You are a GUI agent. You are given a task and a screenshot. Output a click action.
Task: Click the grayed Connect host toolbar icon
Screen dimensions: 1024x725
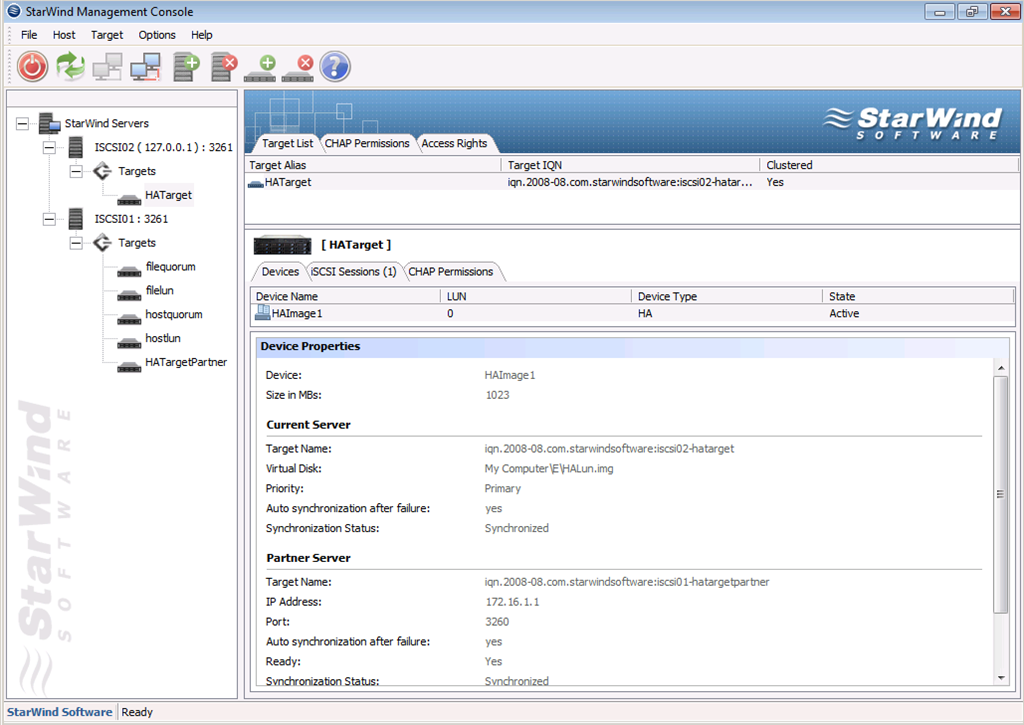[108, 67]
